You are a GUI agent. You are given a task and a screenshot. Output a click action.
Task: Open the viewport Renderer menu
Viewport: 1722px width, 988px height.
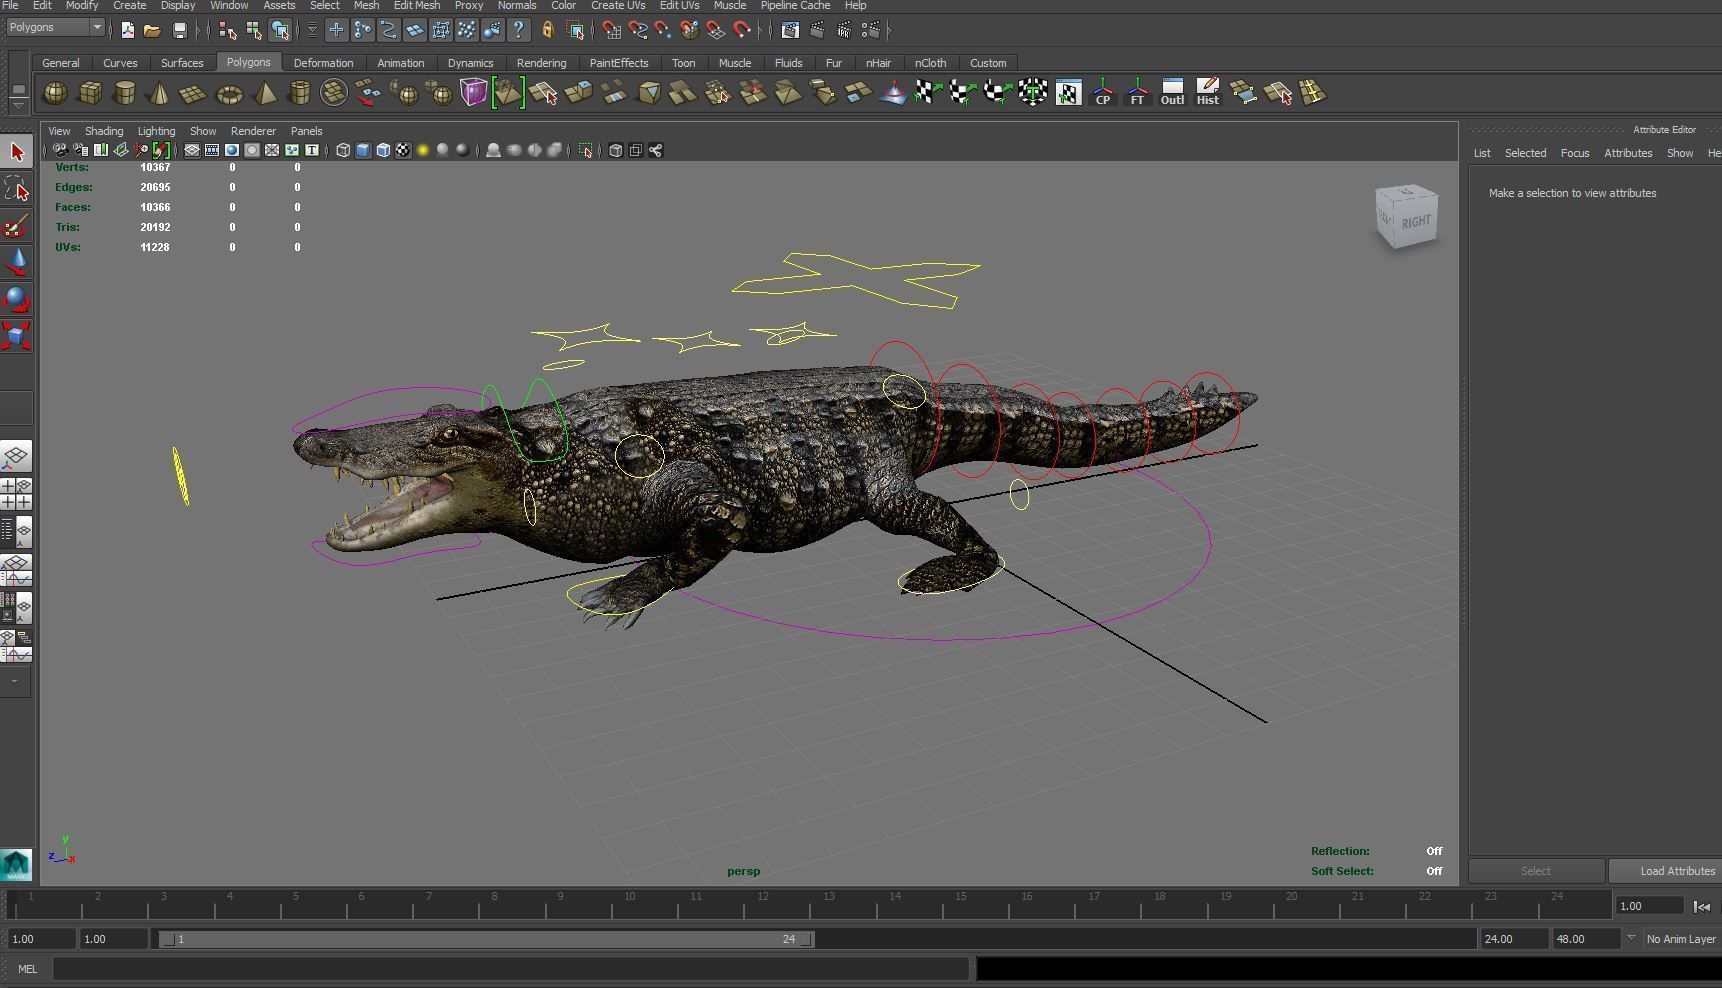point(253,131)
